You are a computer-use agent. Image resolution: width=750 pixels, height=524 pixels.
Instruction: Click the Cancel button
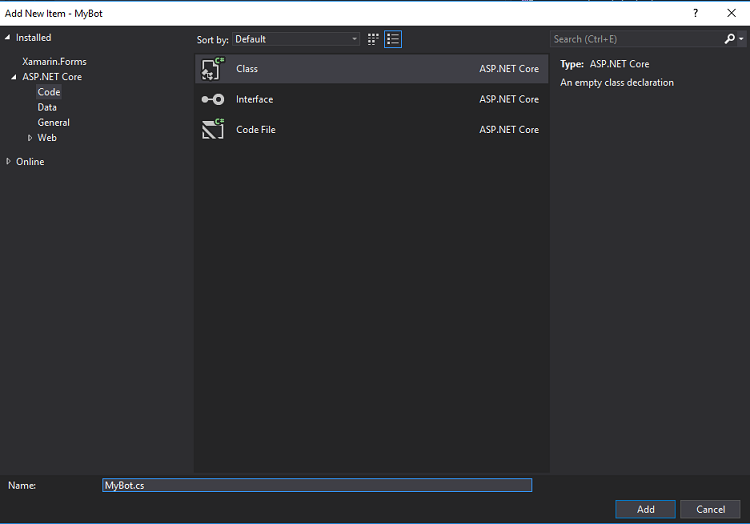point(710,509)
